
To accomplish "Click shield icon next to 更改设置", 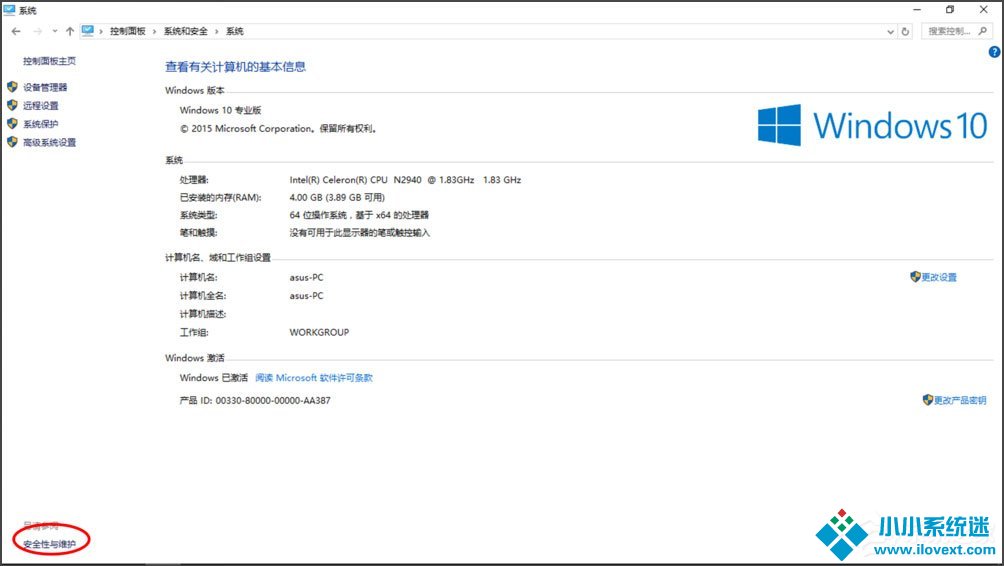I will tap(915, 277).
